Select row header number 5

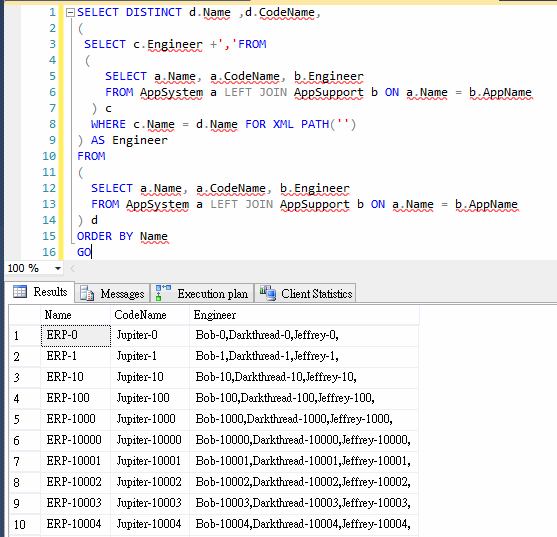coord(25,419)
